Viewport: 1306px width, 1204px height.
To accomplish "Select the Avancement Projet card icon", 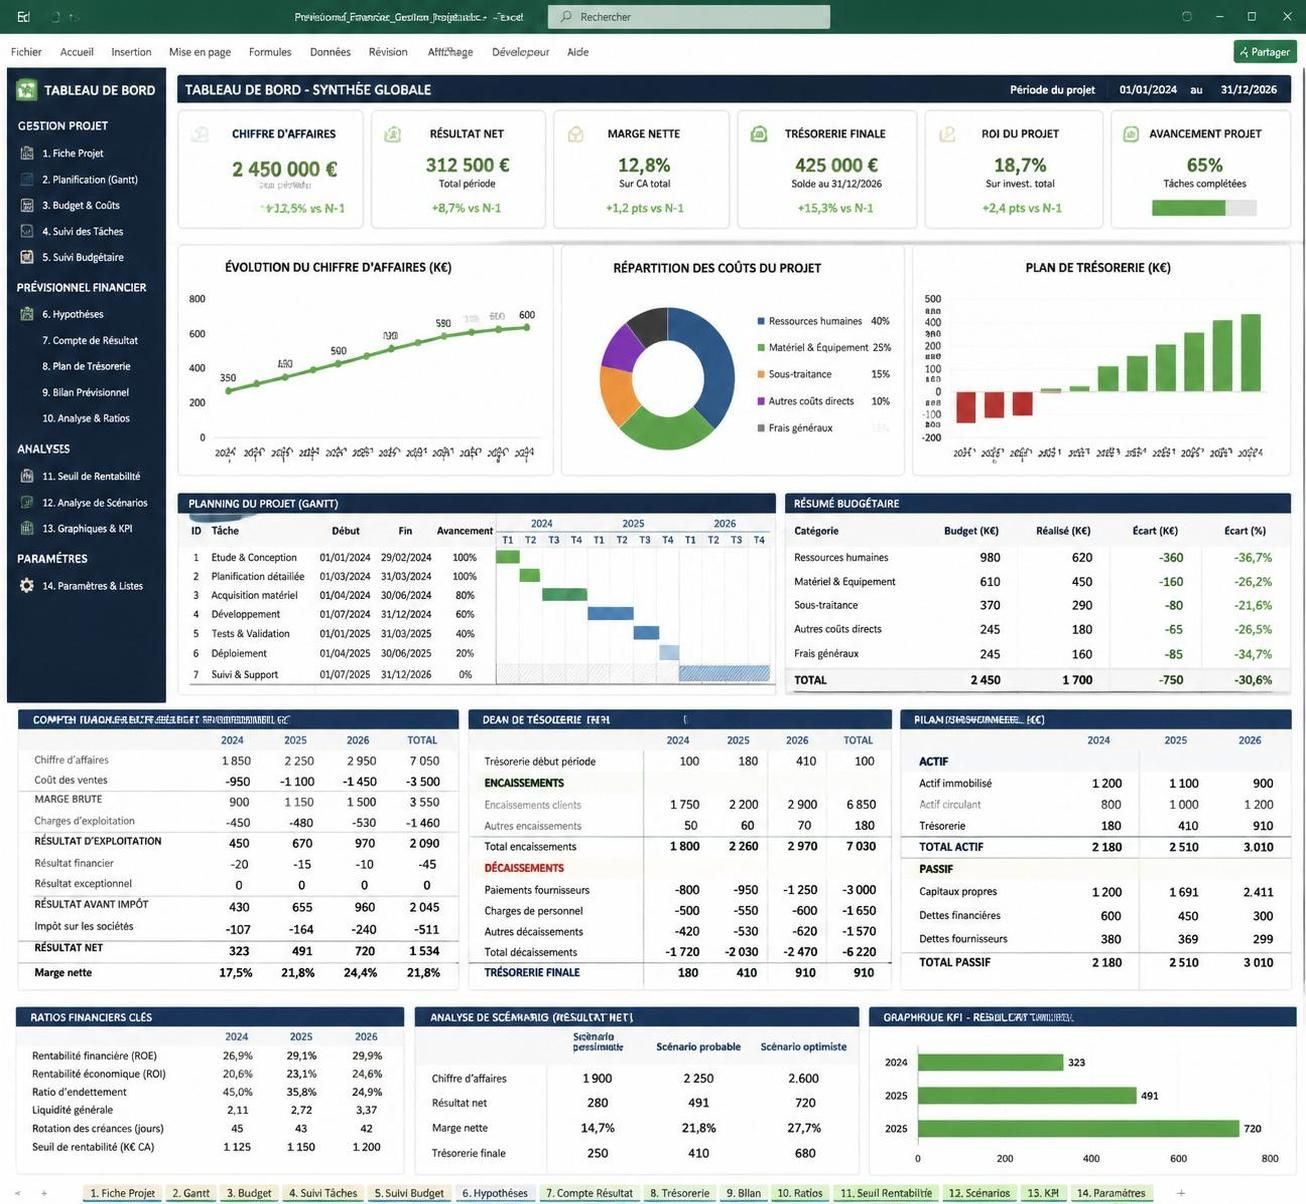I will pos(1131,133).
